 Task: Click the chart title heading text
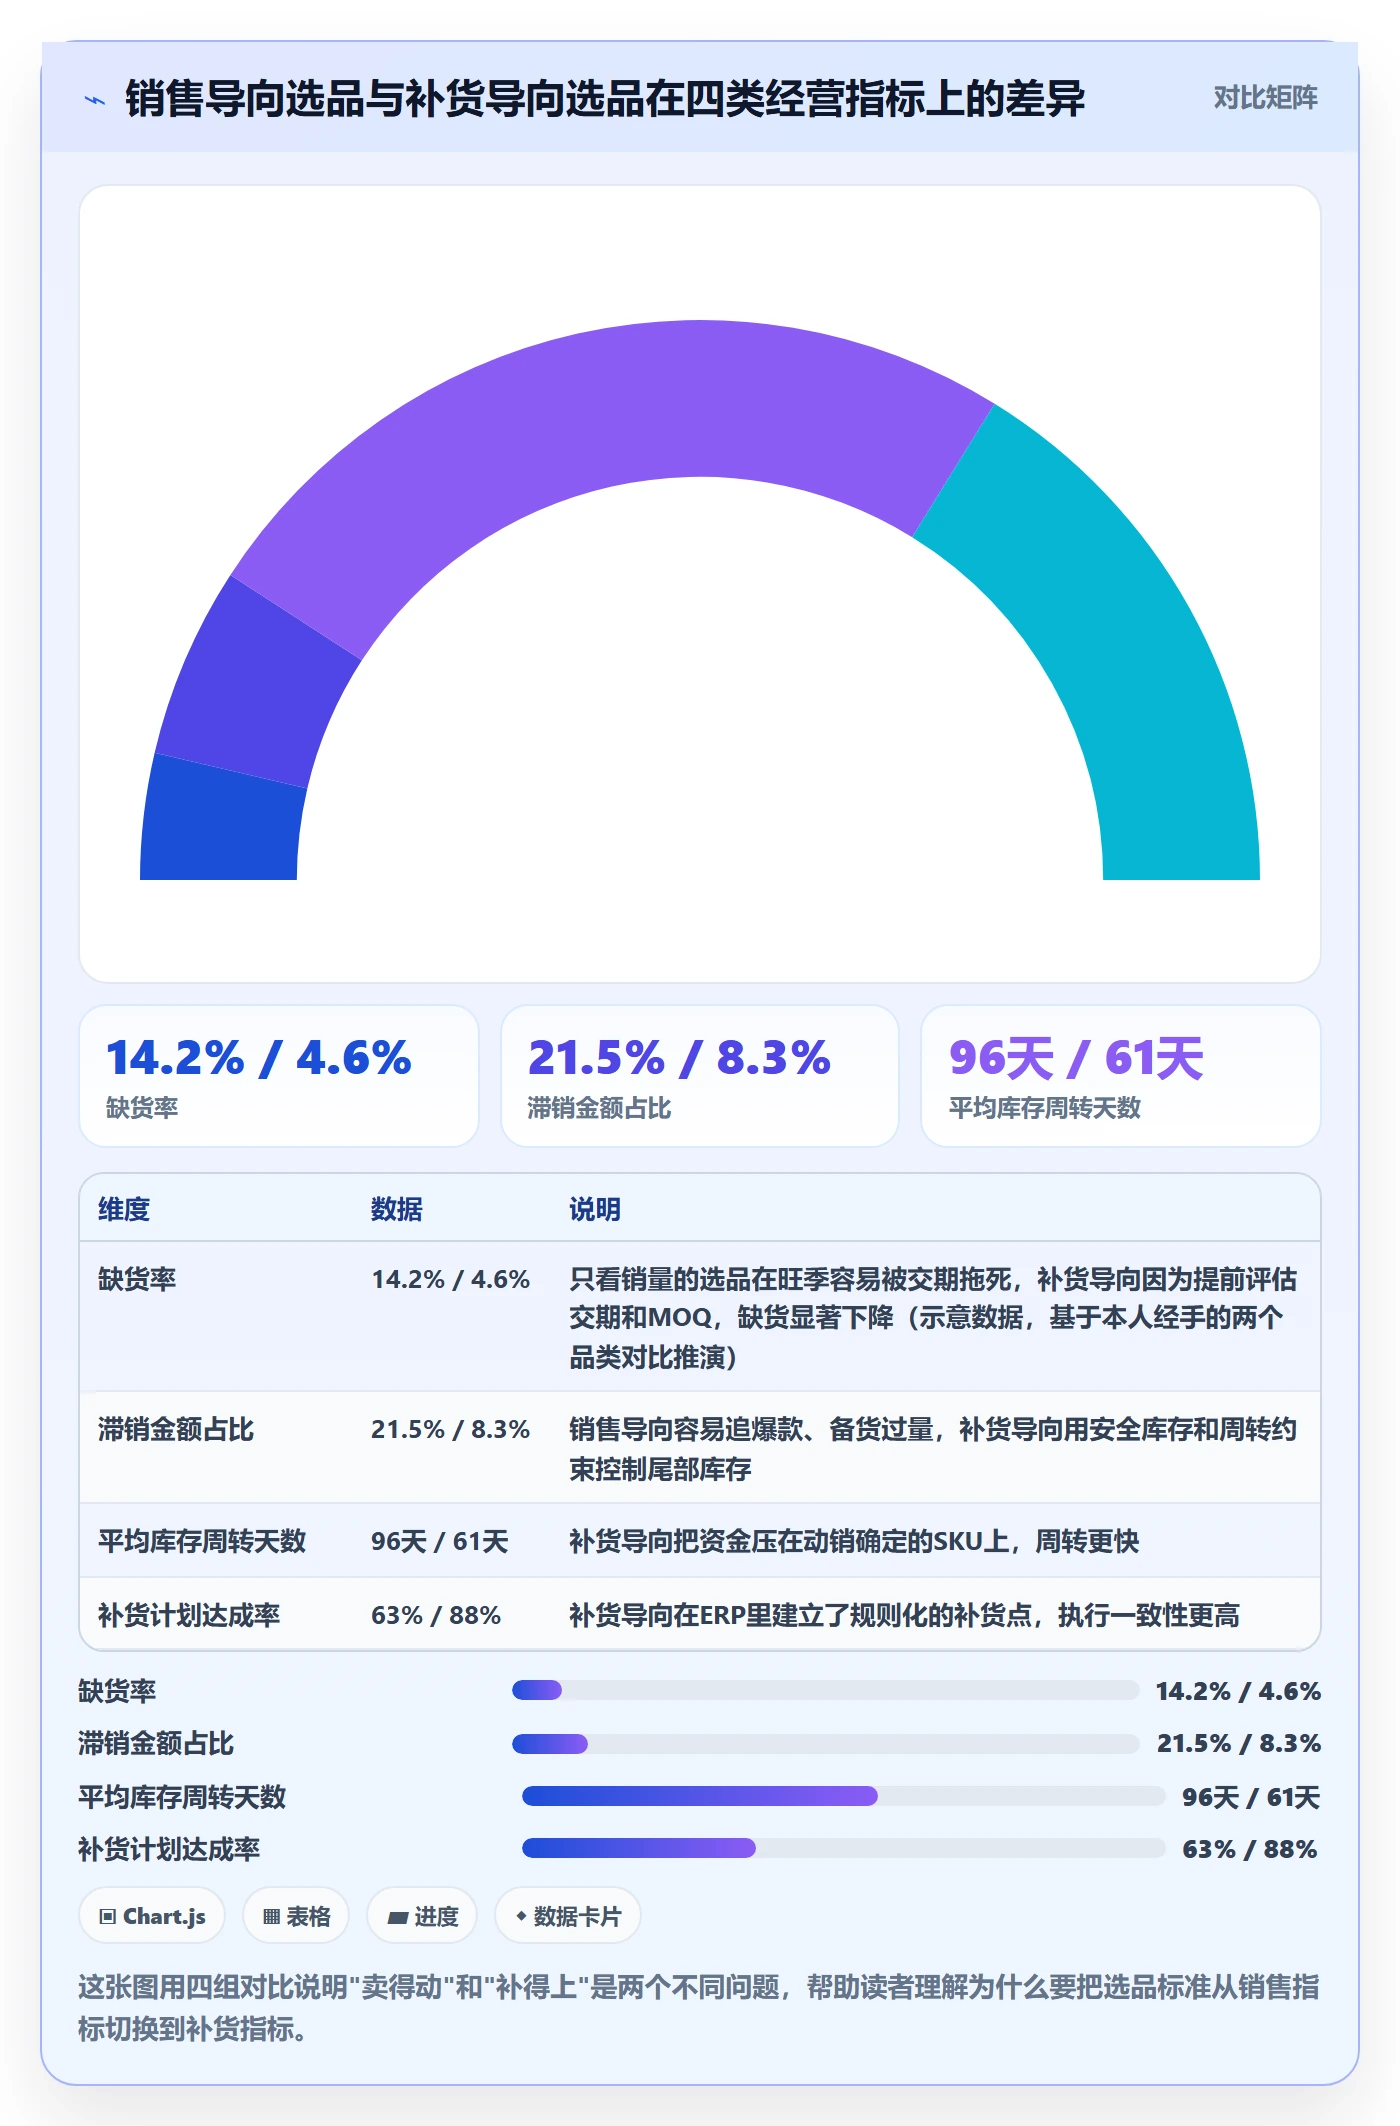click(x=605, y=99)
